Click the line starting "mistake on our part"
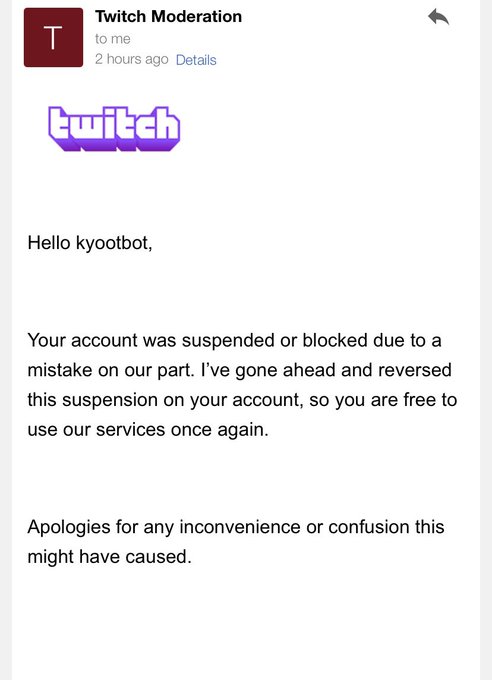The image size is (492, 680). pos(239,370)
